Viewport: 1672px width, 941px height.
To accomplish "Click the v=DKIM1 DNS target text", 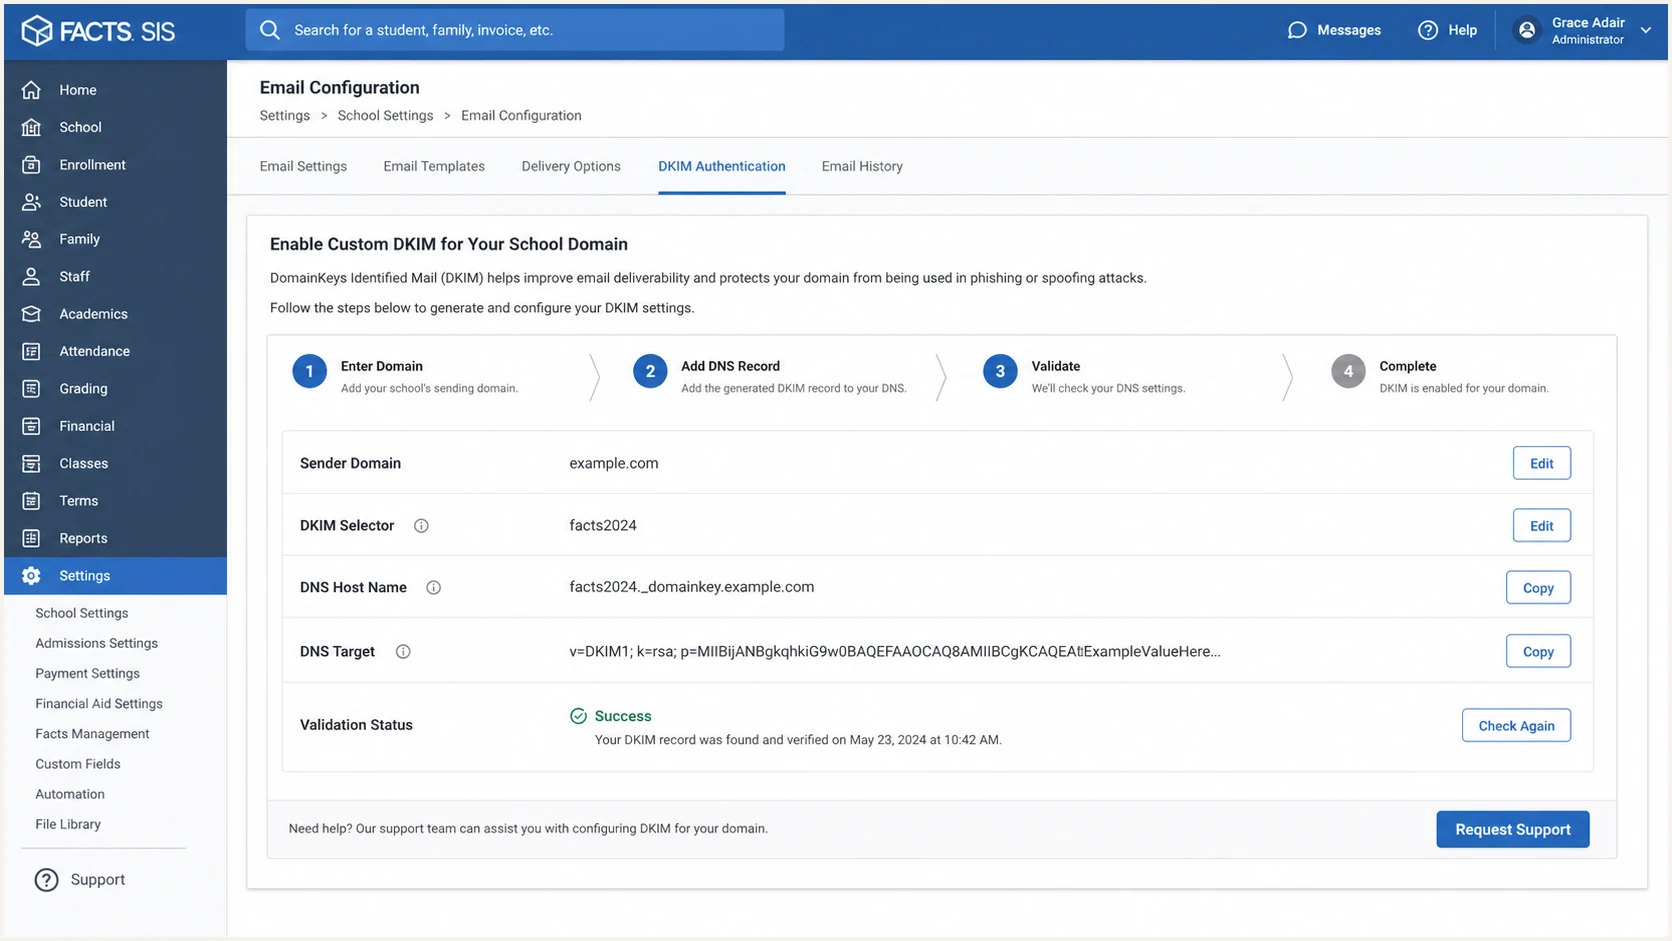I will point(895,651).
